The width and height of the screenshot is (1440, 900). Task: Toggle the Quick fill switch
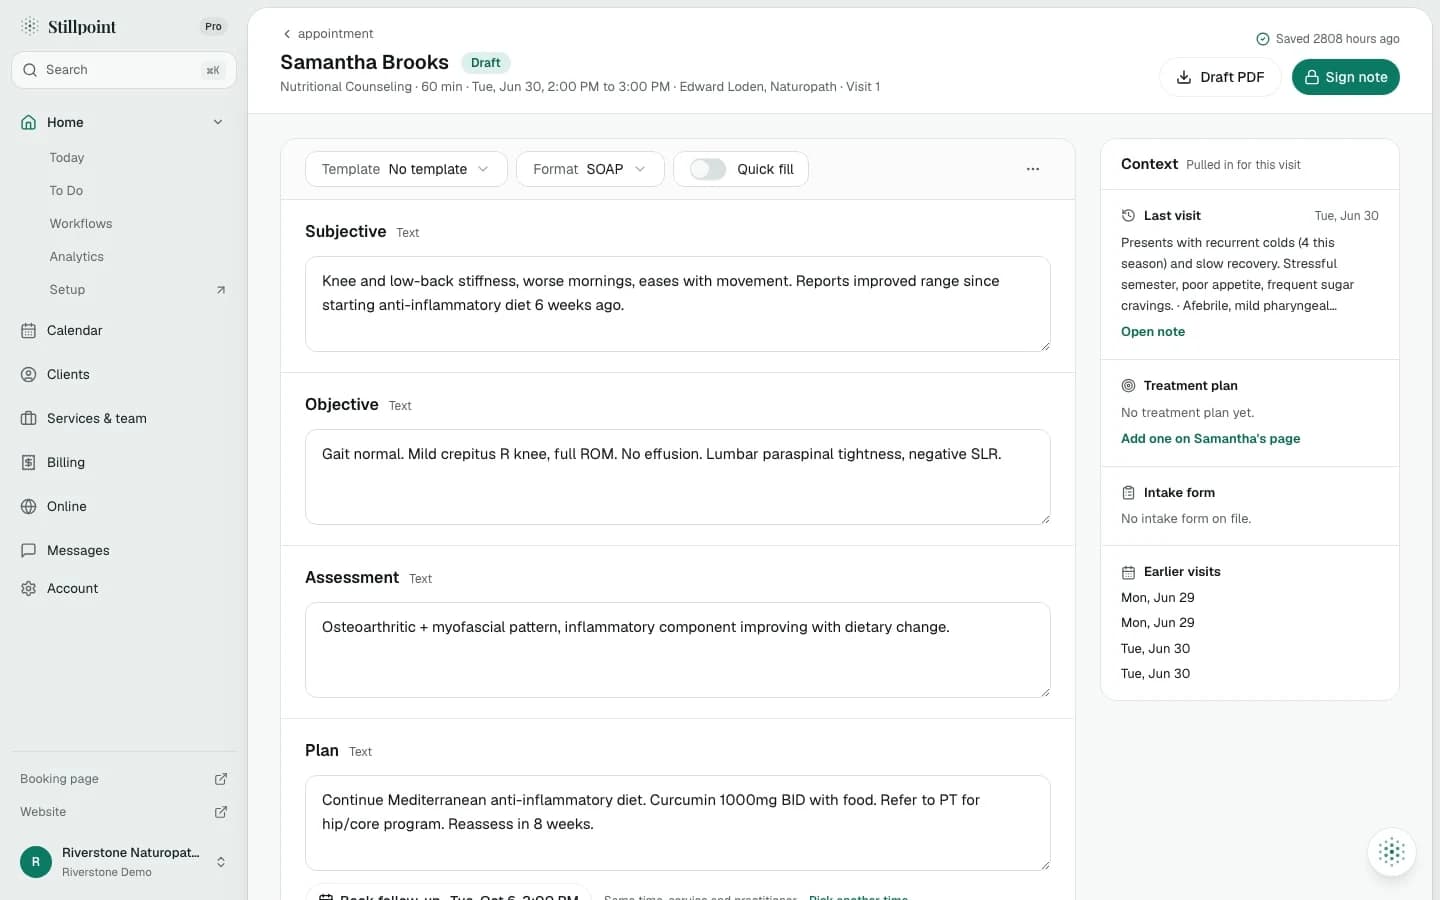(708, 169)
